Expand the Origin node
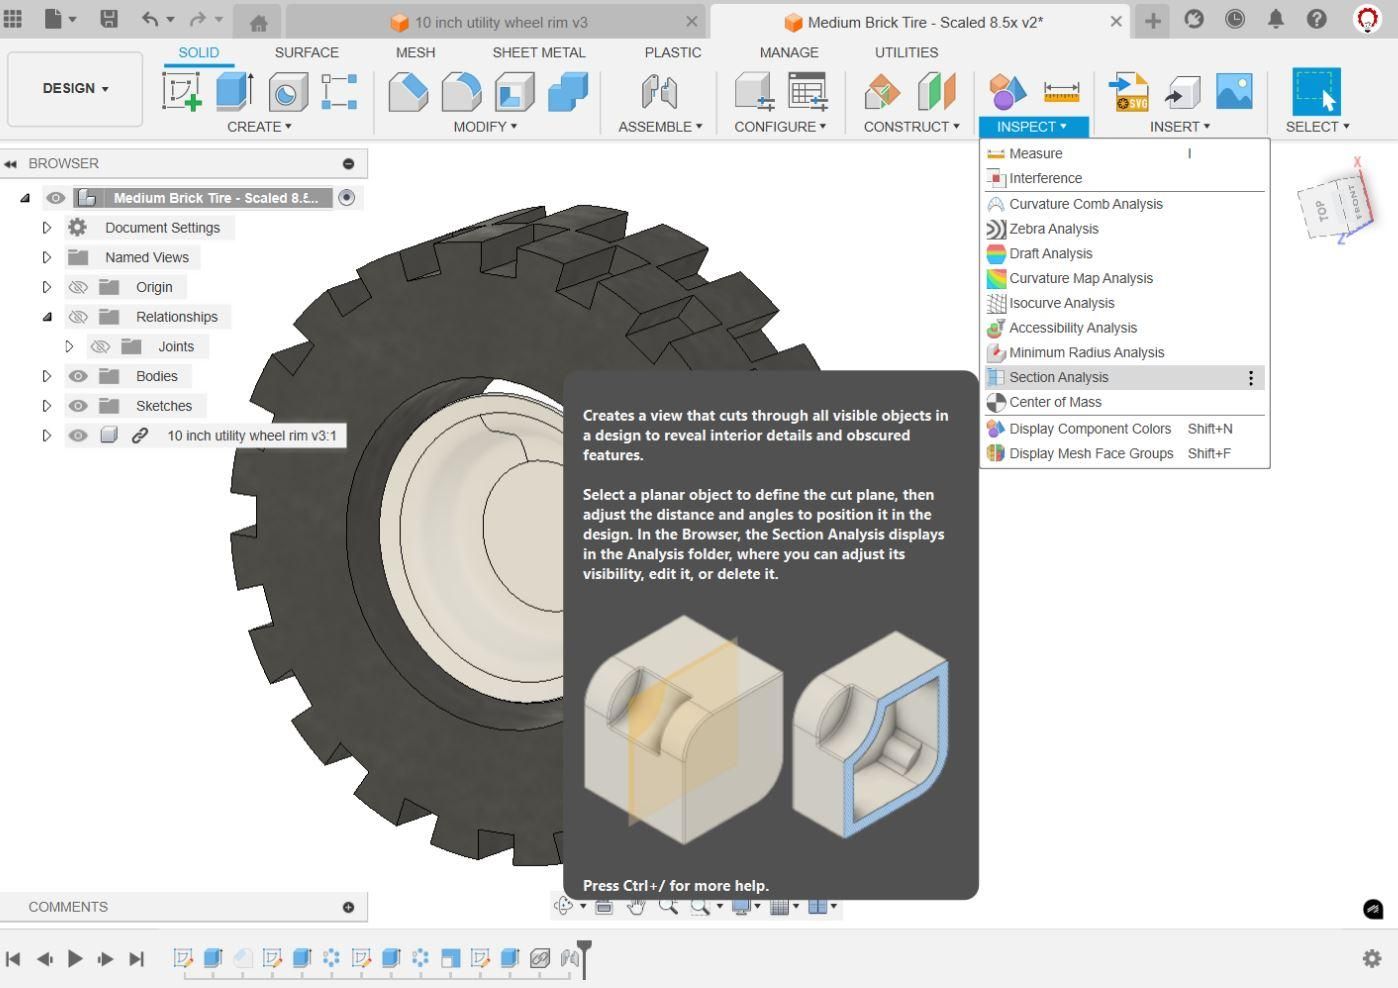The width and height of the screenshot is (1398, 988). [46, 287]
